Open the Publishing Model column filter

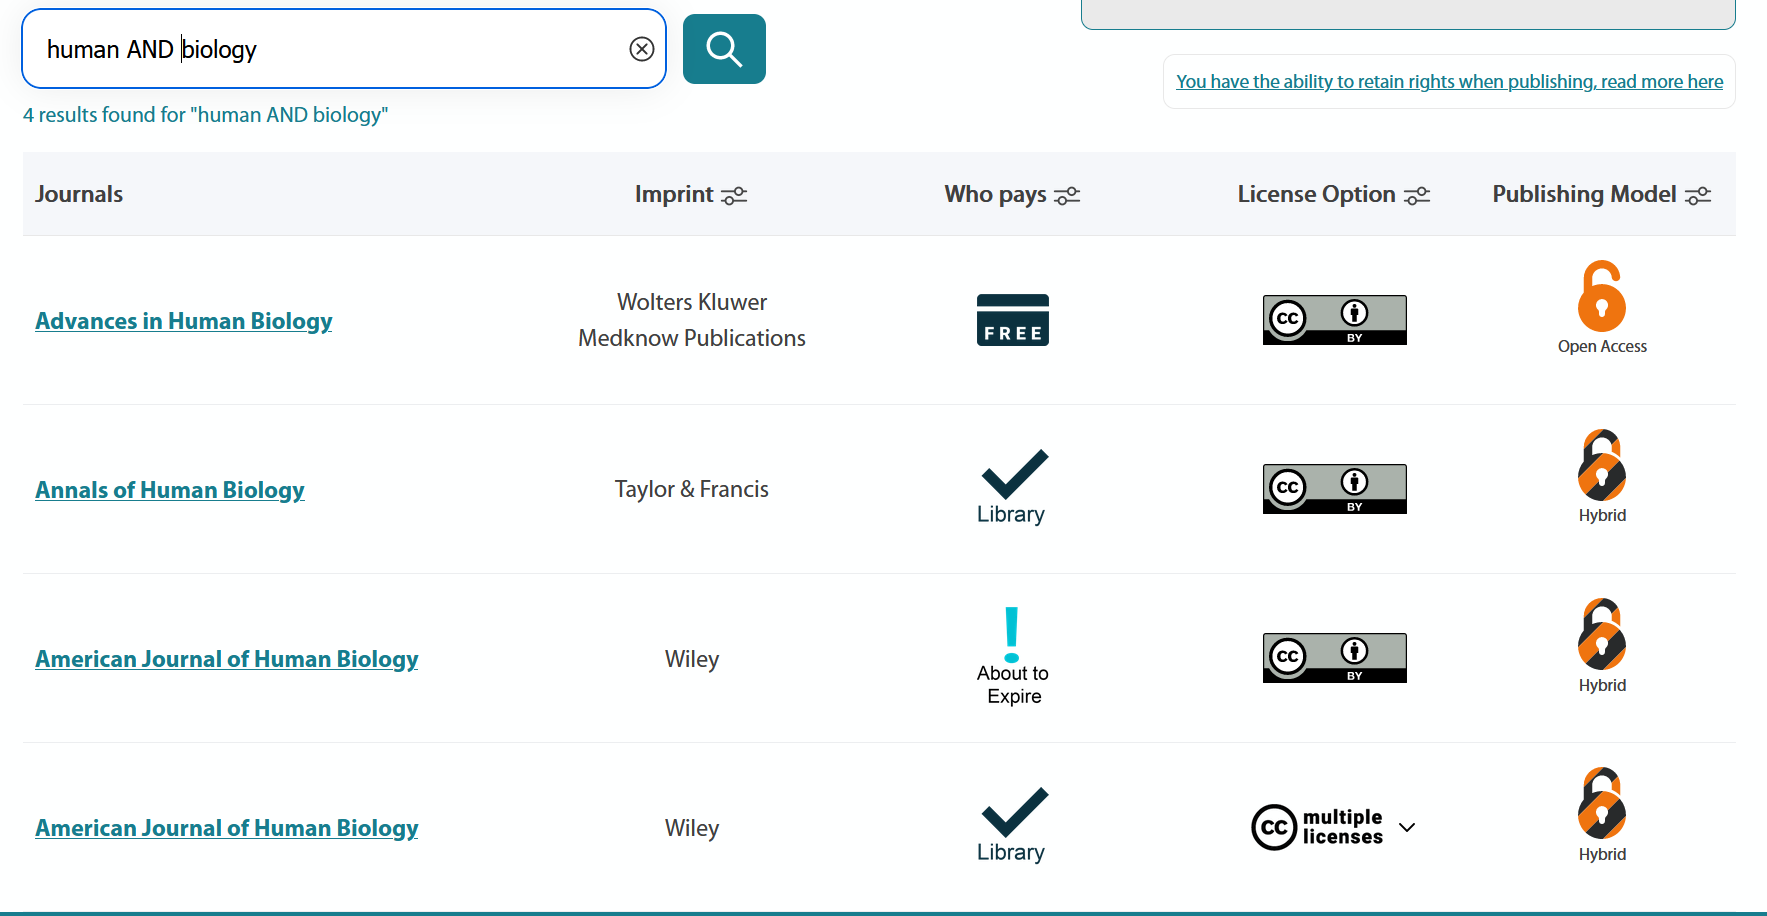(1698, 195)
